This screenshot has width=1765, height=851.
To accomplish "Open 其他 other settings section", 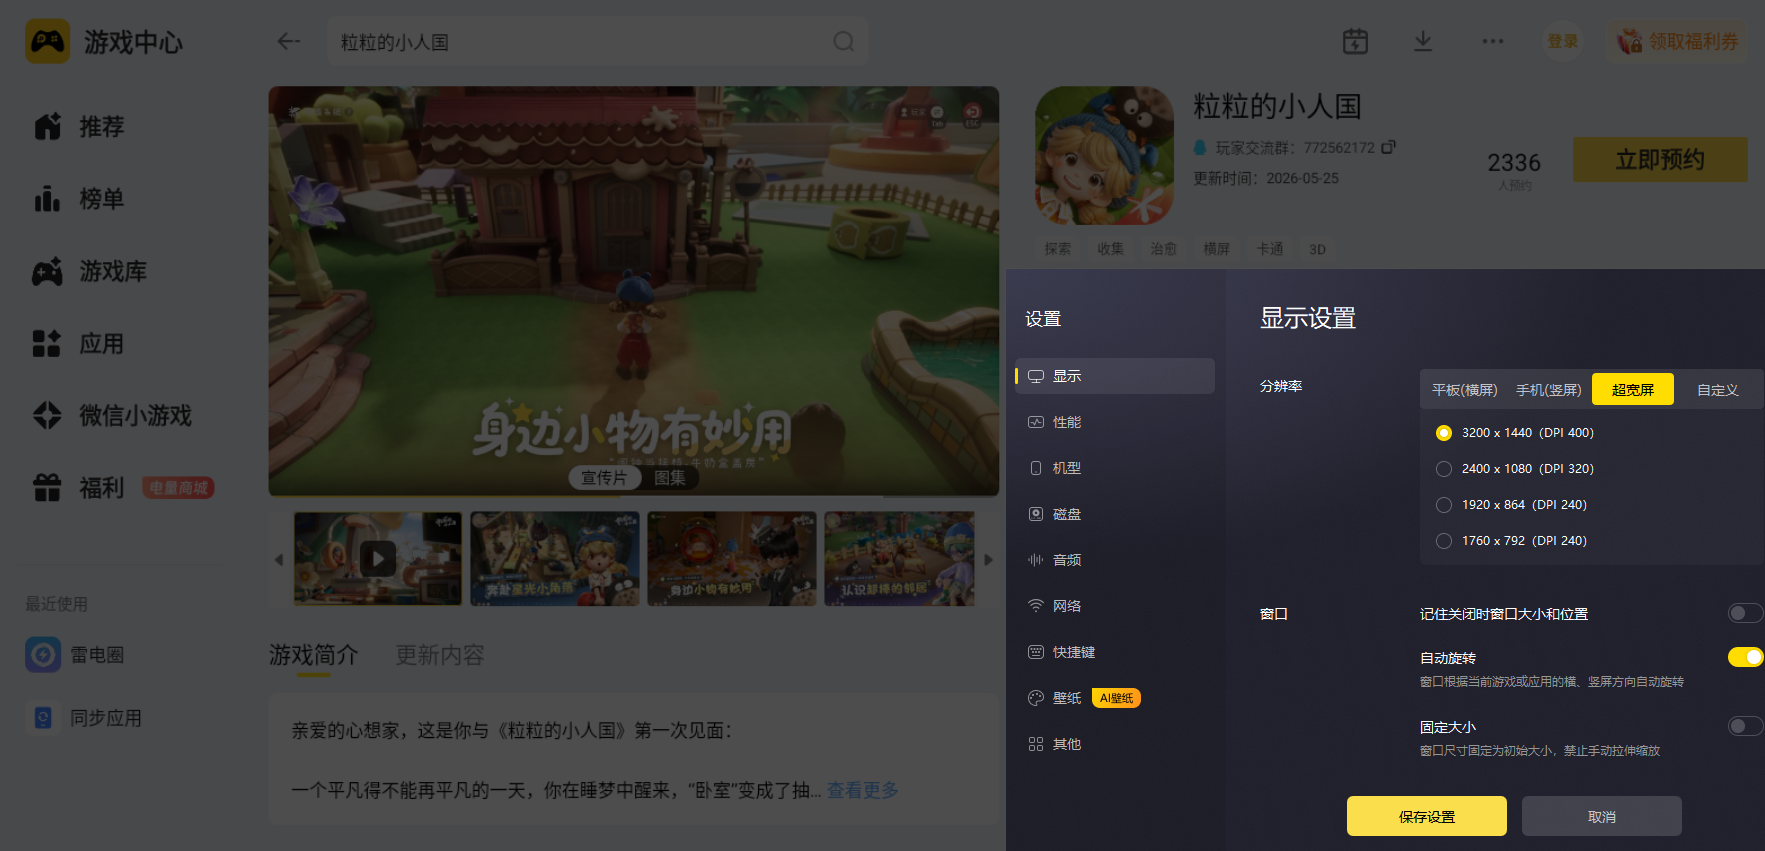I will click(x=1115, y=744).
